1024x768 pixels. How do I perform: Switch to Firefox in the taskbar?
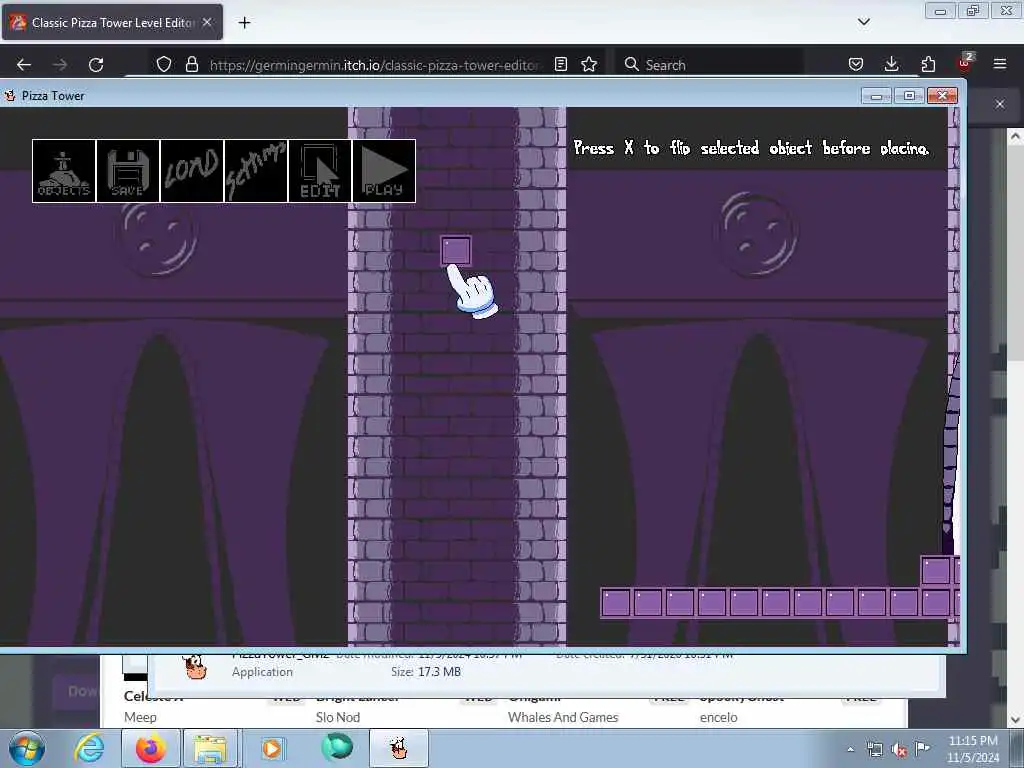151,749
